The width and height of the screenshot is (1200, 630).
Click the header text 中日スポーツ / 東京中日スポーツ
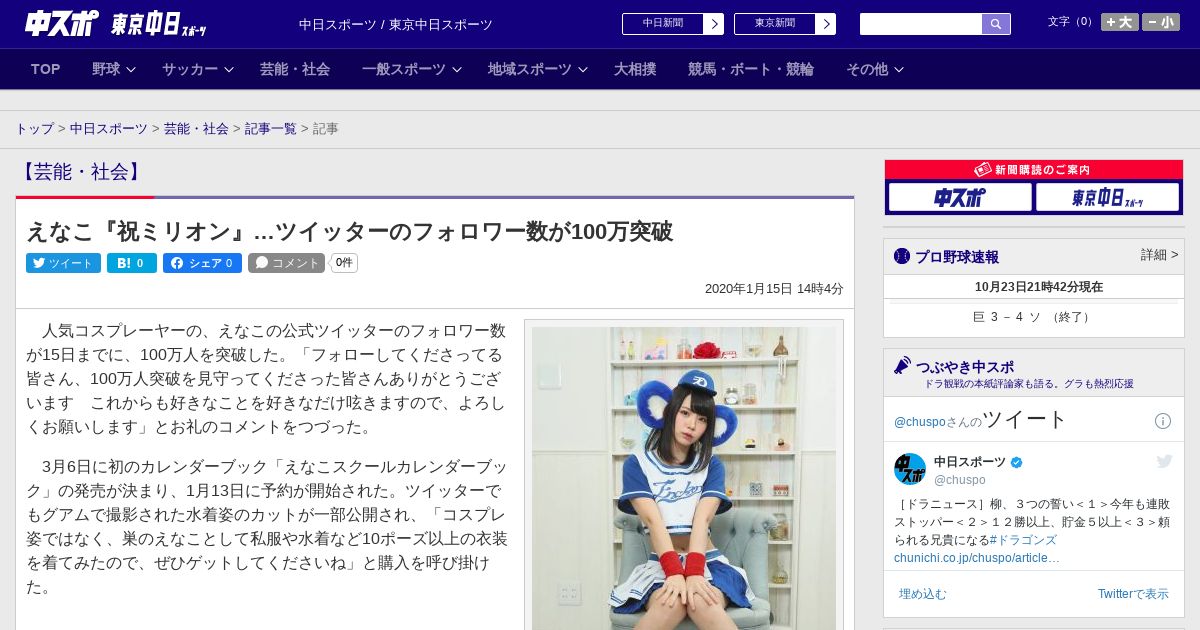click(396, 24)
